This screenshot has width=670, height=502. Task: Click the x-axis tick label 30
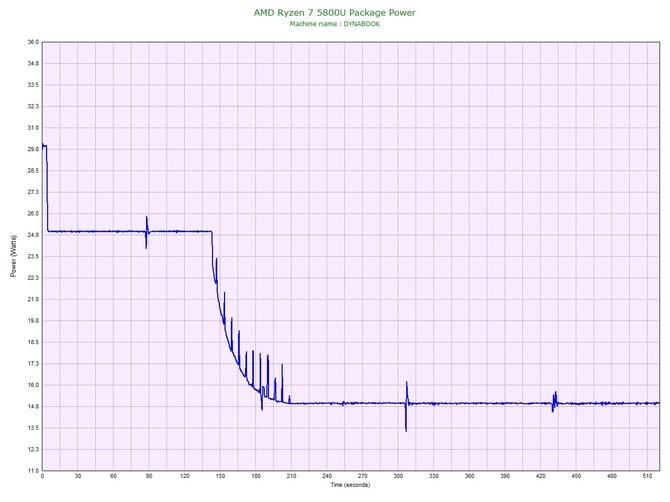click(x=78, y=476)
